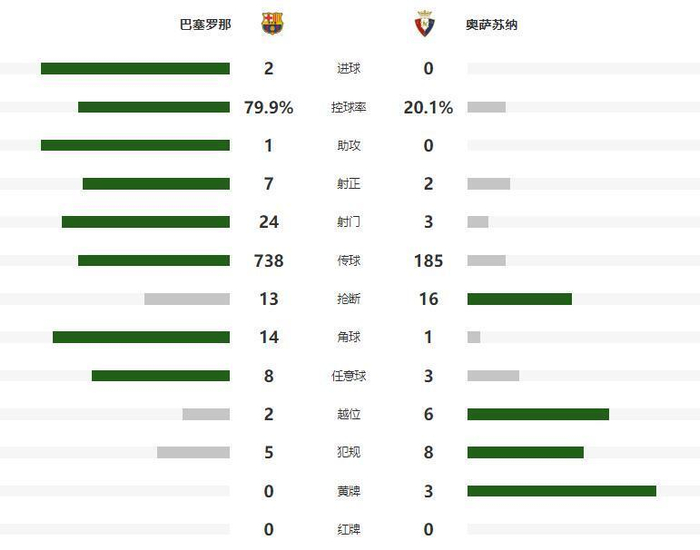Image resolution: width=700 pixels, height=550 pixels.
Task: Click Barcelona's green goals bar
Action: (x=135, y=68)
